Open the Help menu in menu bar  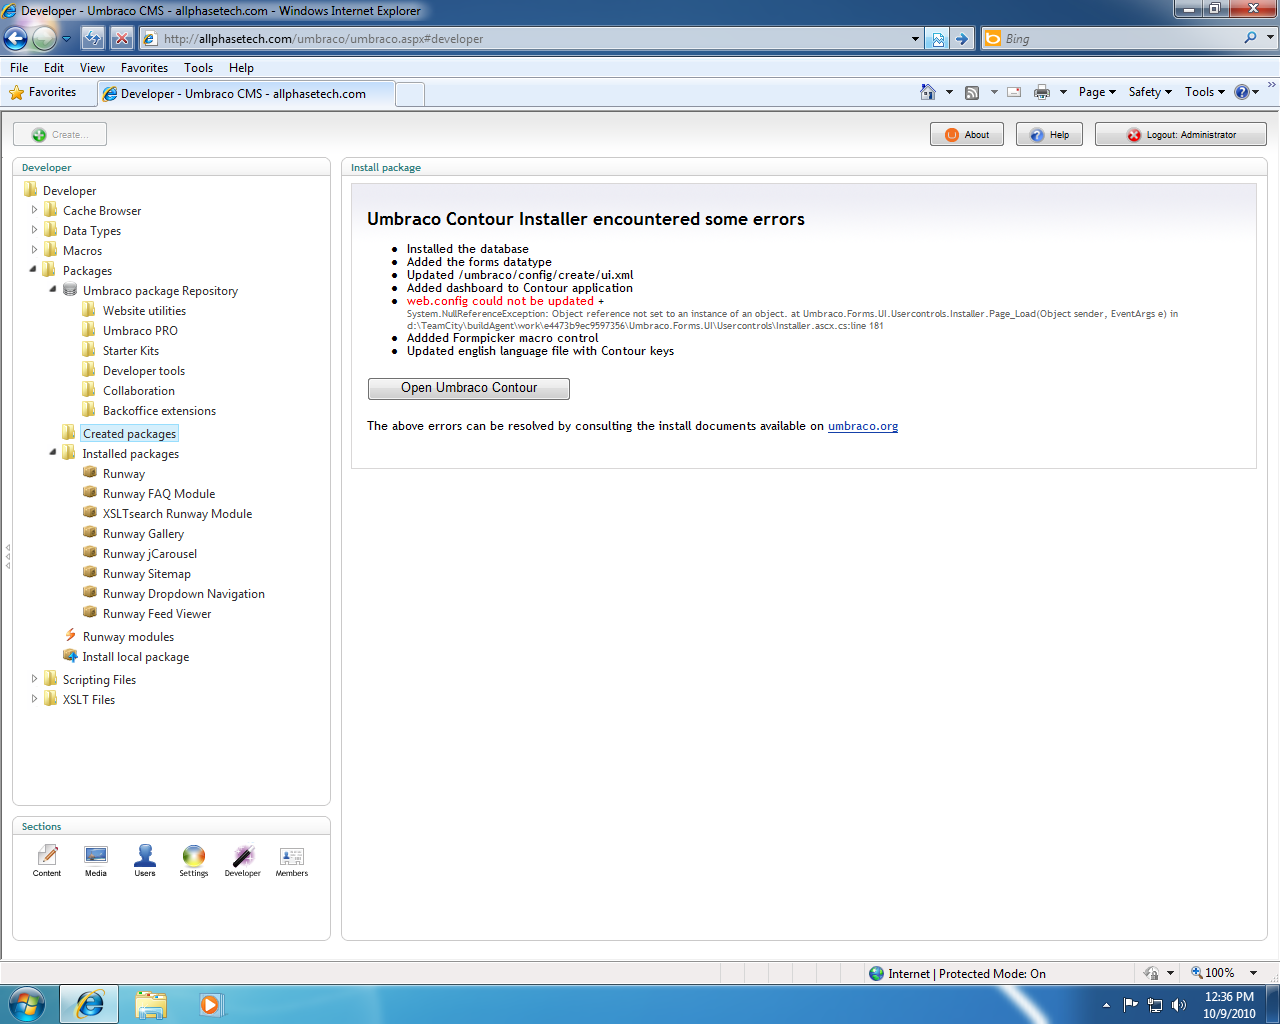(x=241, y=68)
